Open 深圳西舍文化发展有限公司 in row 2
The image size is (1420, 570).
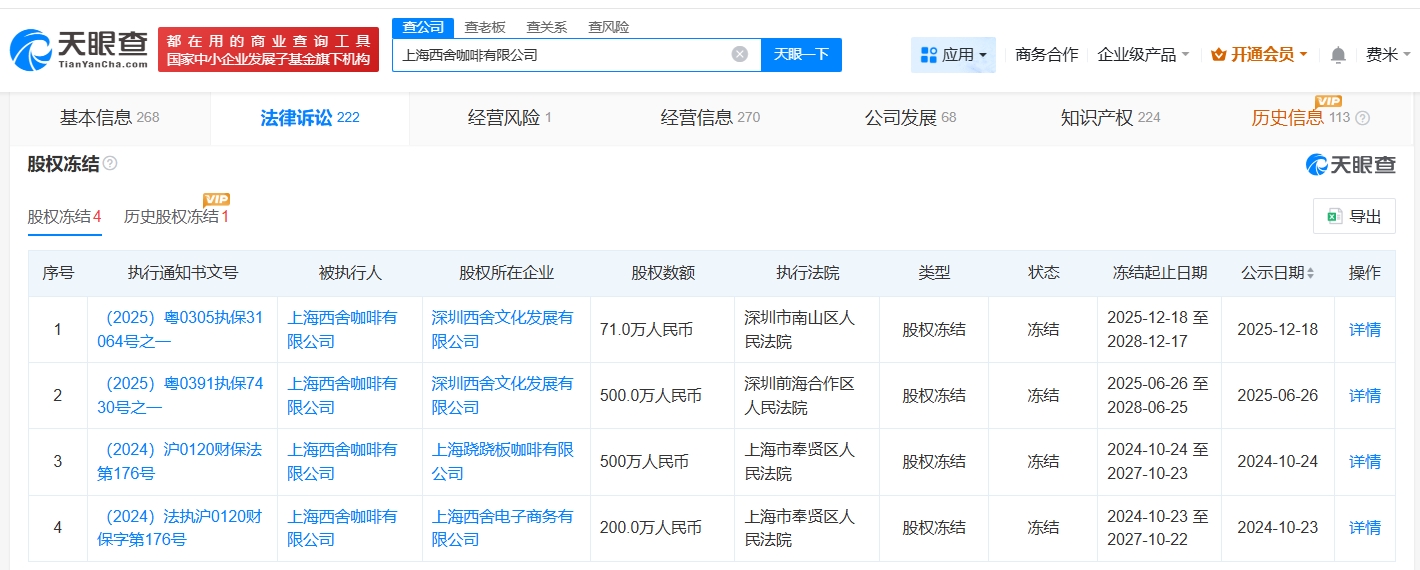503,395
